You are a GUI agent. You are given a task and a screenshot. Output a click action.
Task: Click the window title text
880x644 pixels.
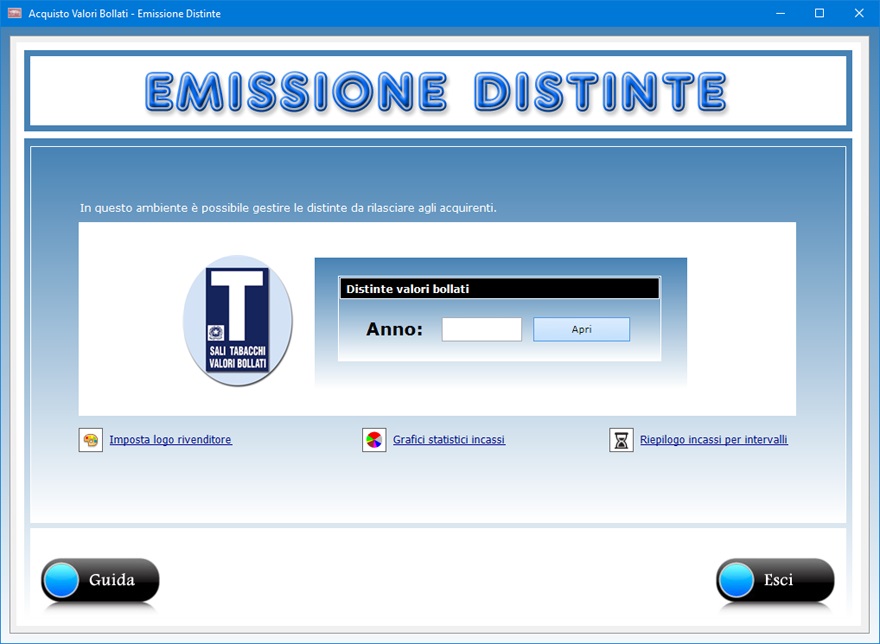125,13
